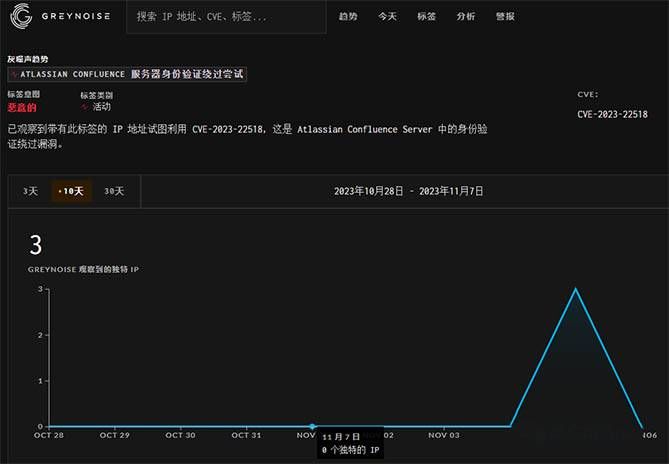
Task: Select the 30天 time range tab
Action: point(114,191)
